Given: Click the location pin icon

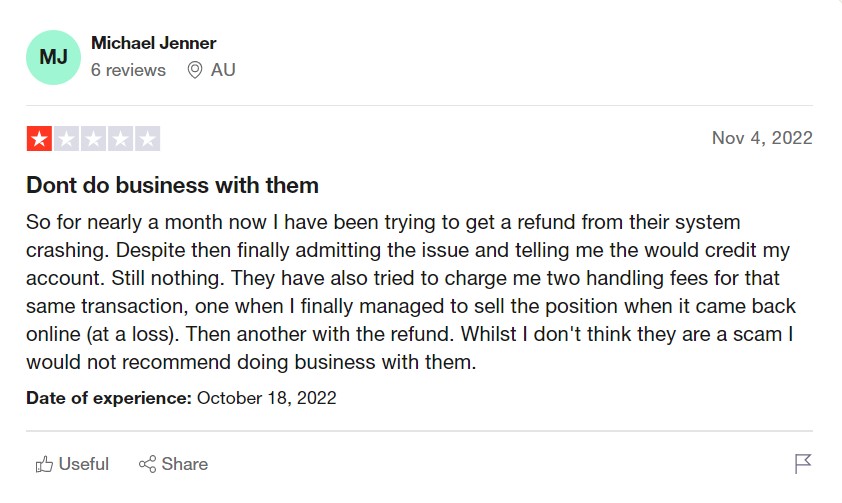Looking at the screenshot, I should 195,70.
